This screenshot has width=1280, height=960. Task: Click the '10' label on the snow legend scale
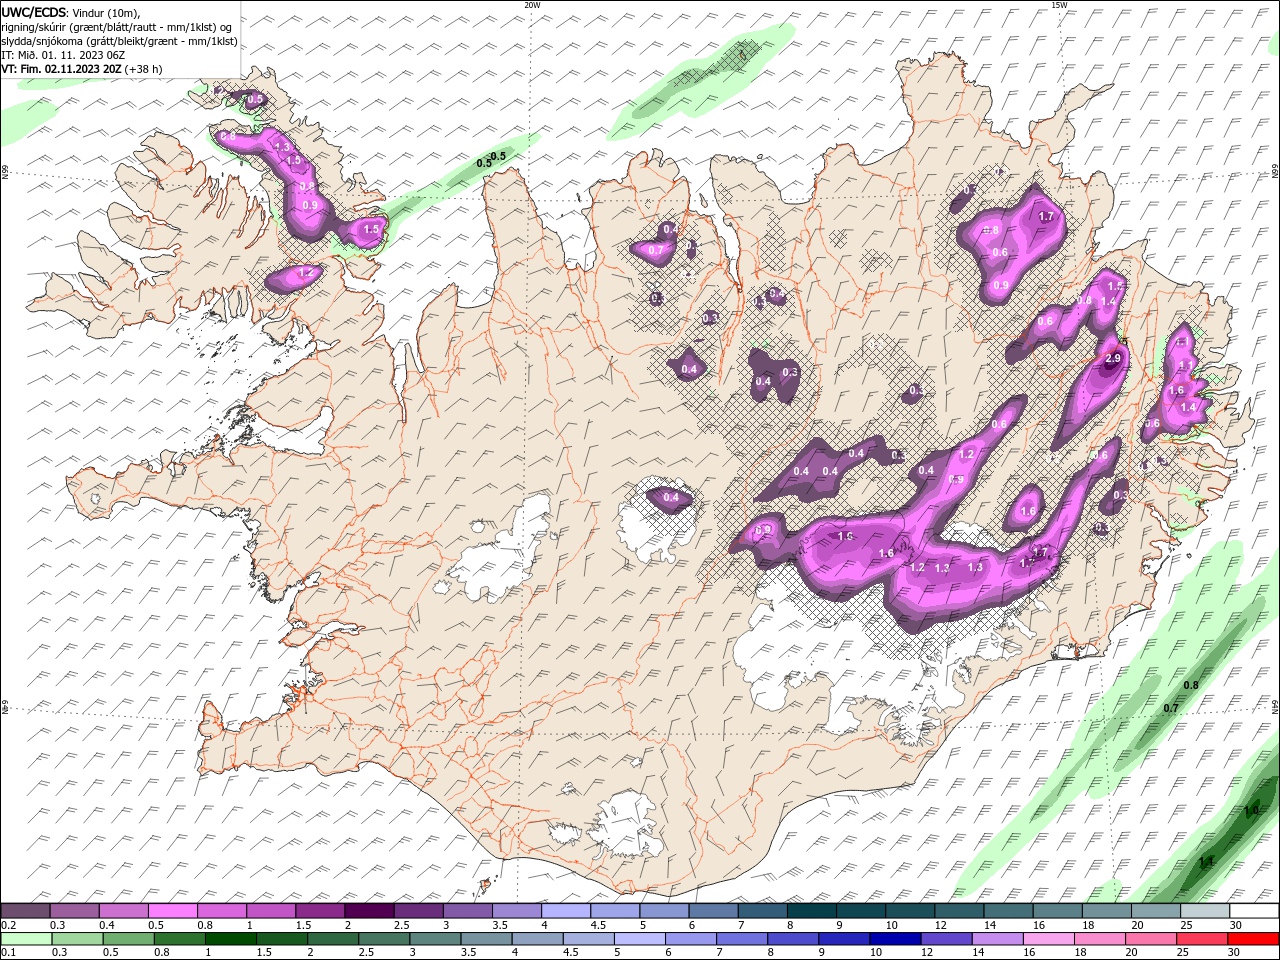pos(891,925)
